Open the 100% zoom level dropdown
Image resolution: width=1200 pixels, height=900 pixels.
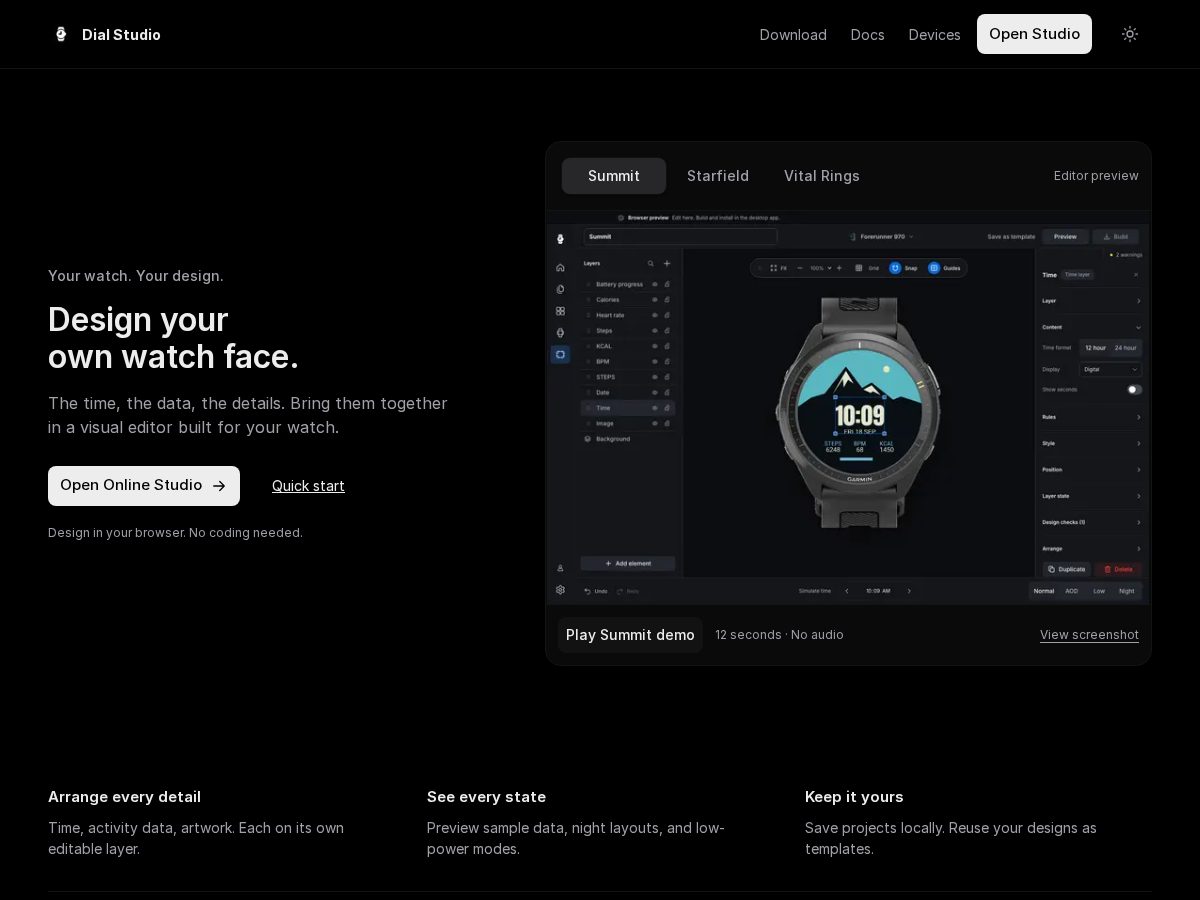[x=819, y=268]
